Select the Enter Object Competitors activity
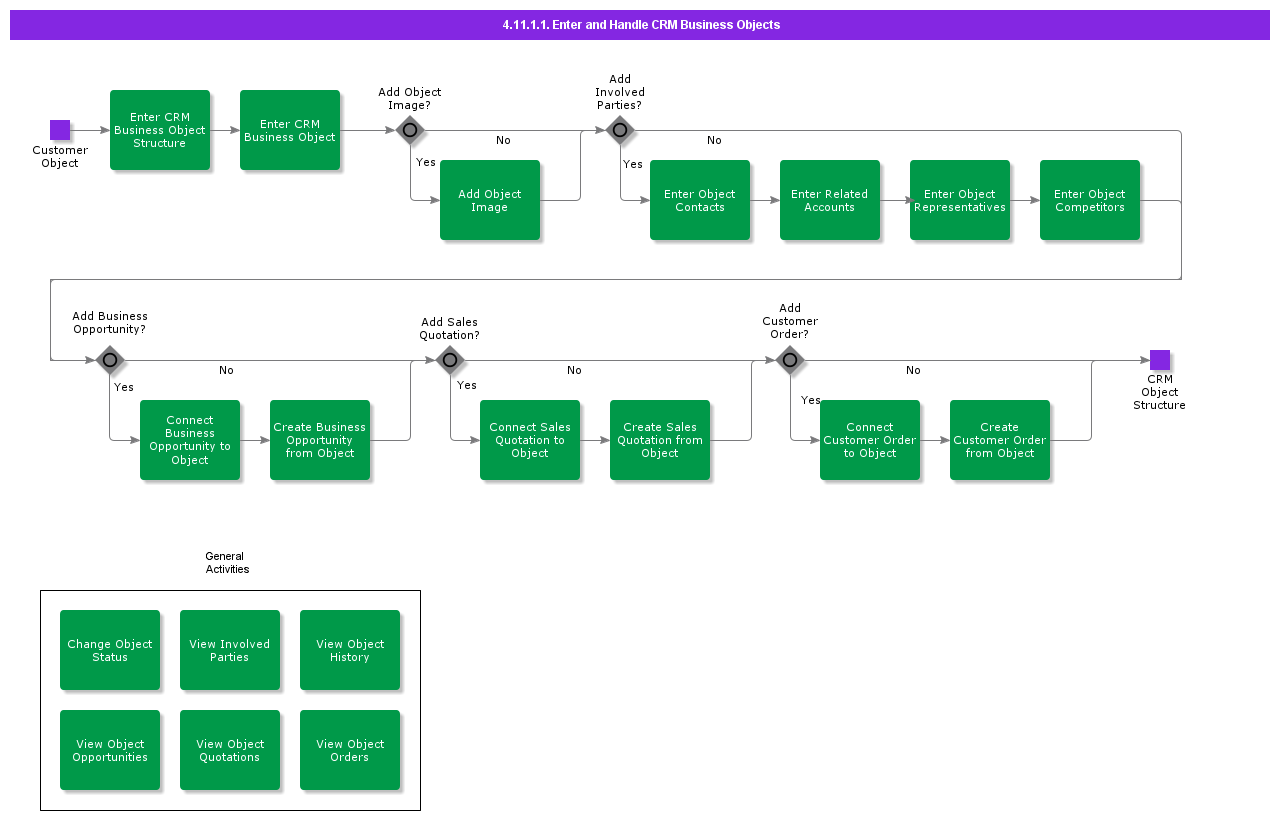Viewport: 1280px width, 820px height. tap(1090, 200)
